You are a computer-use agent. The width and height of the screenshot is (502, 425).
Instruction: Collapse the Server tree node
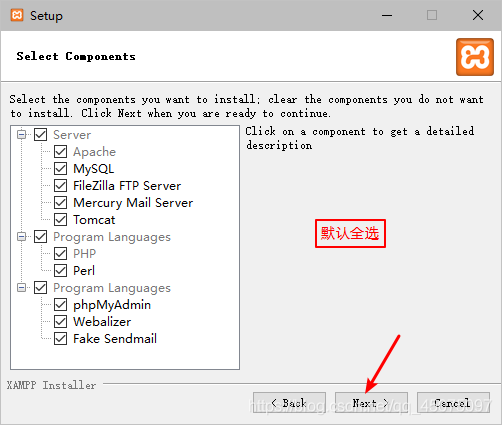(21, 135)
